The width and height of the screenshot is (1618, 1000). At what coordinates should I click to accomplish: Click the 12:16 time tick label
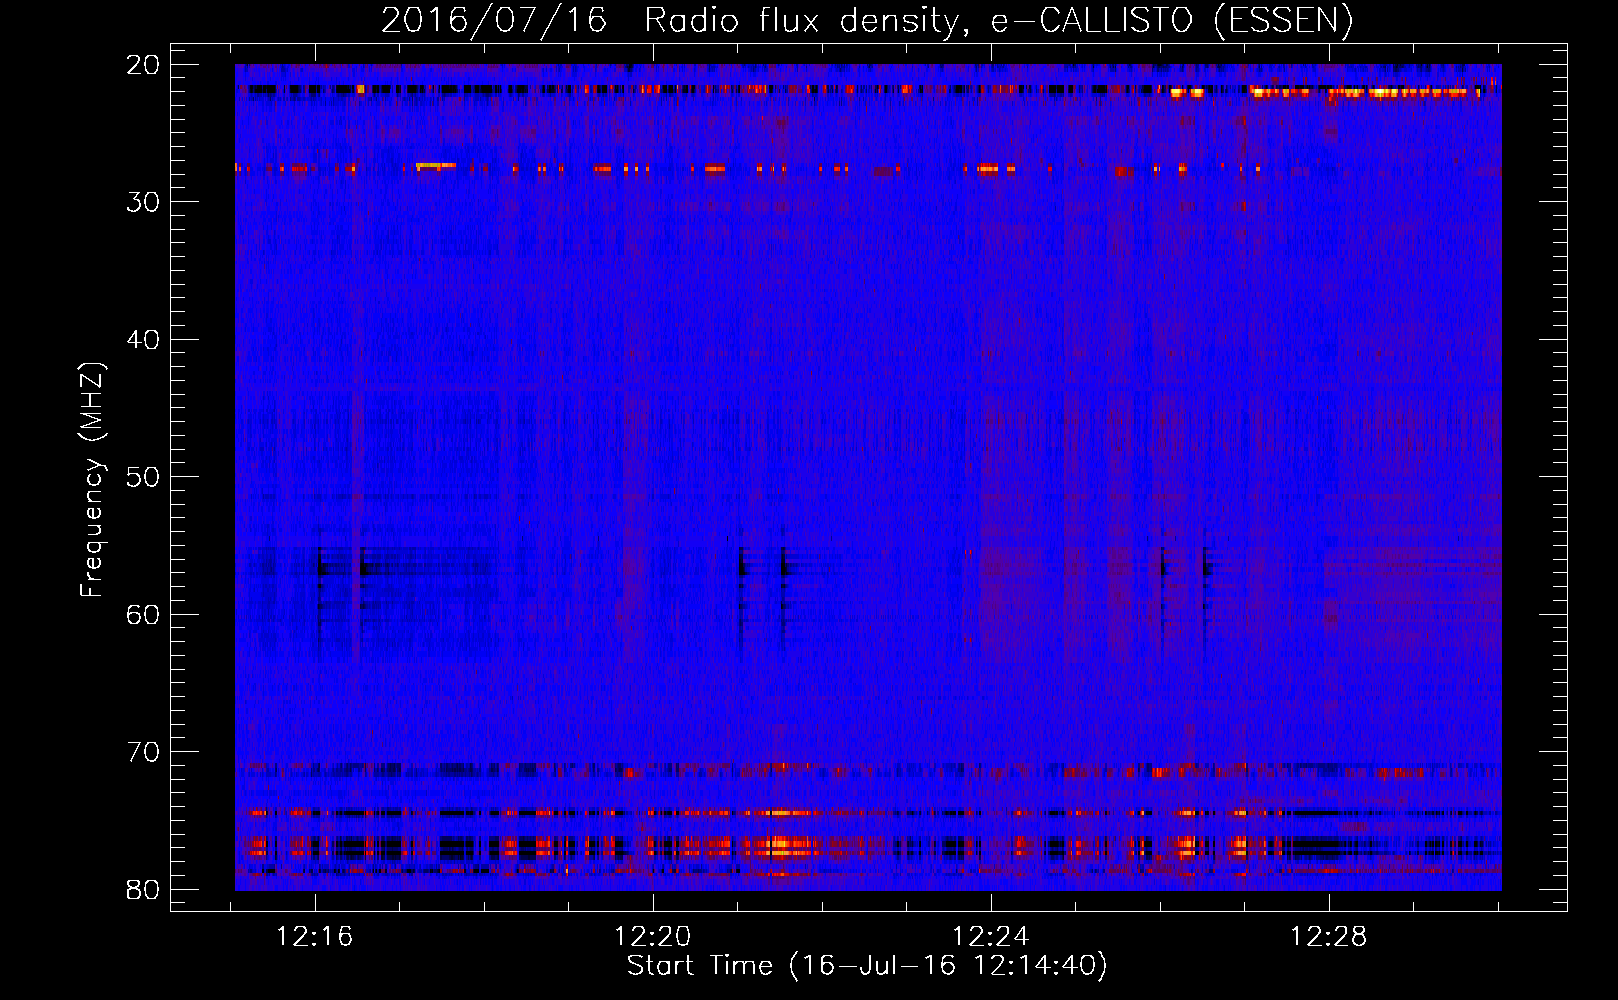315,937
